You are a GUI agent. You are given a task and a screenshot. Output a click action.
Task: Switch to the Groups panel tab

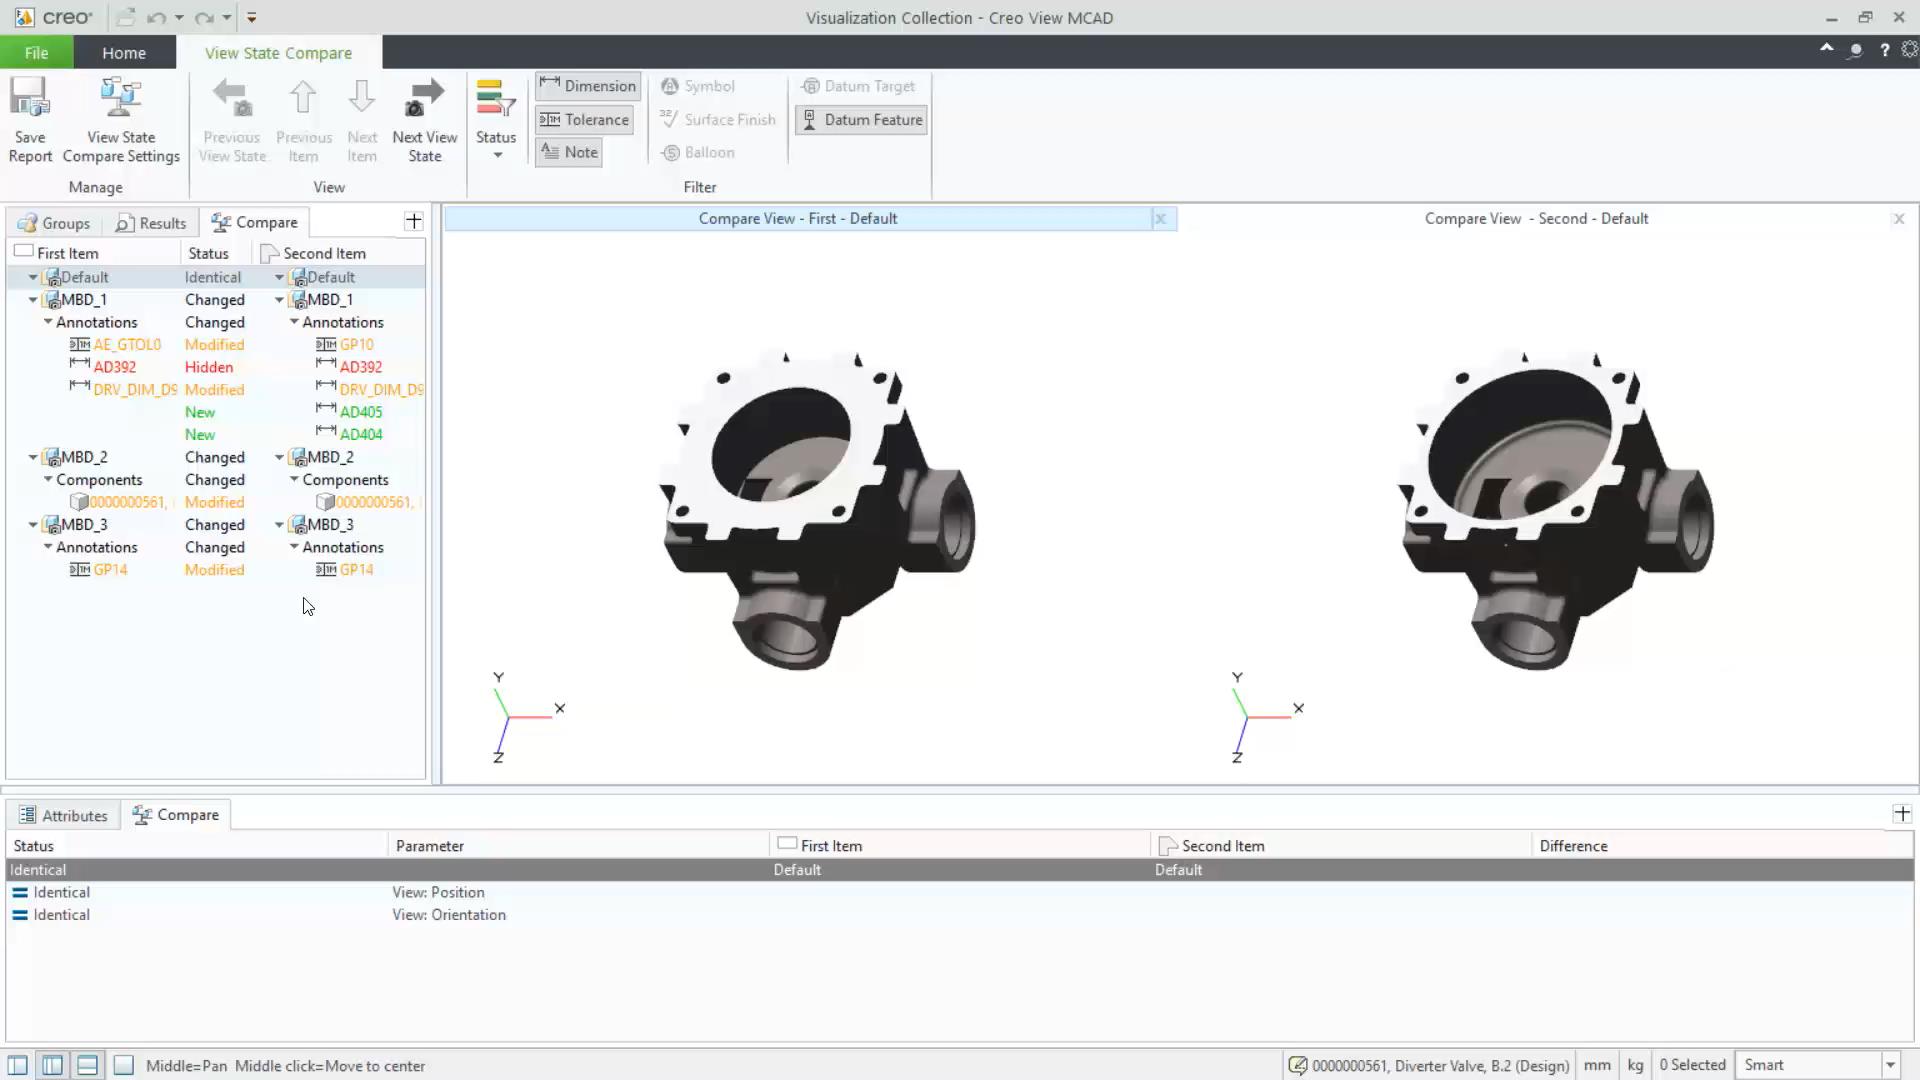pos(54,223)
